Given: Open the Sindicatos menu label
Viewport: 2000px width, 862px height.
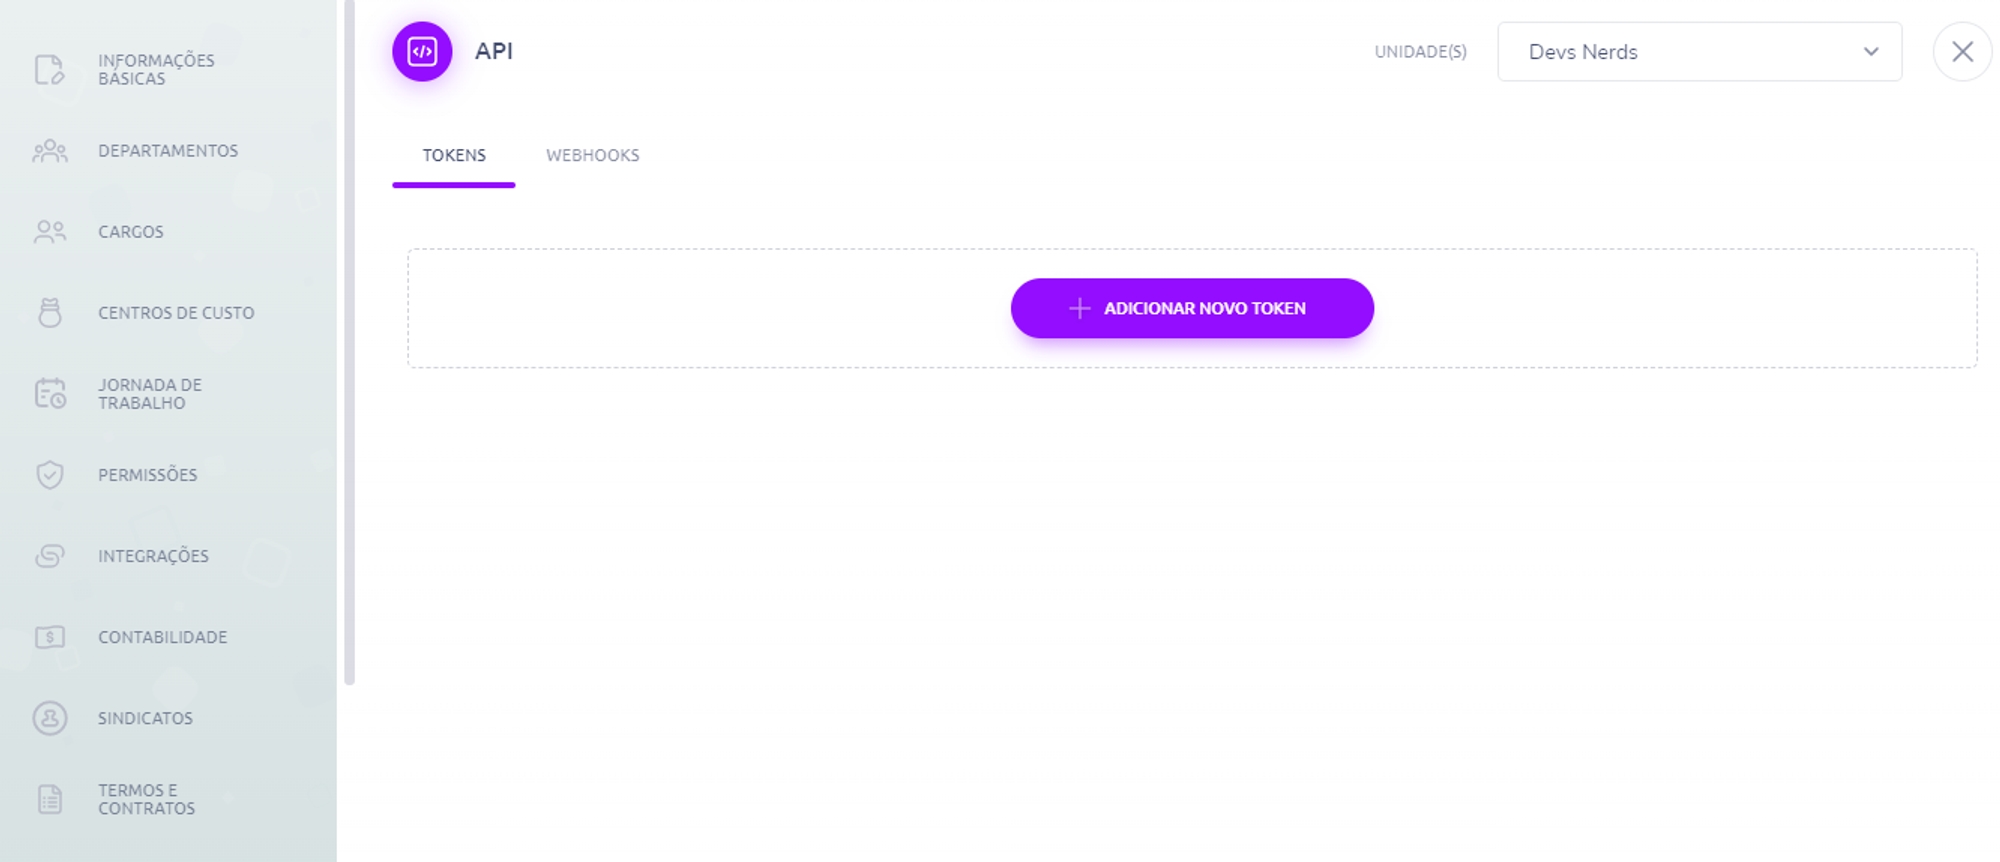Looking at the screenshot, I should pyautogui.click(x=145, y=718).
